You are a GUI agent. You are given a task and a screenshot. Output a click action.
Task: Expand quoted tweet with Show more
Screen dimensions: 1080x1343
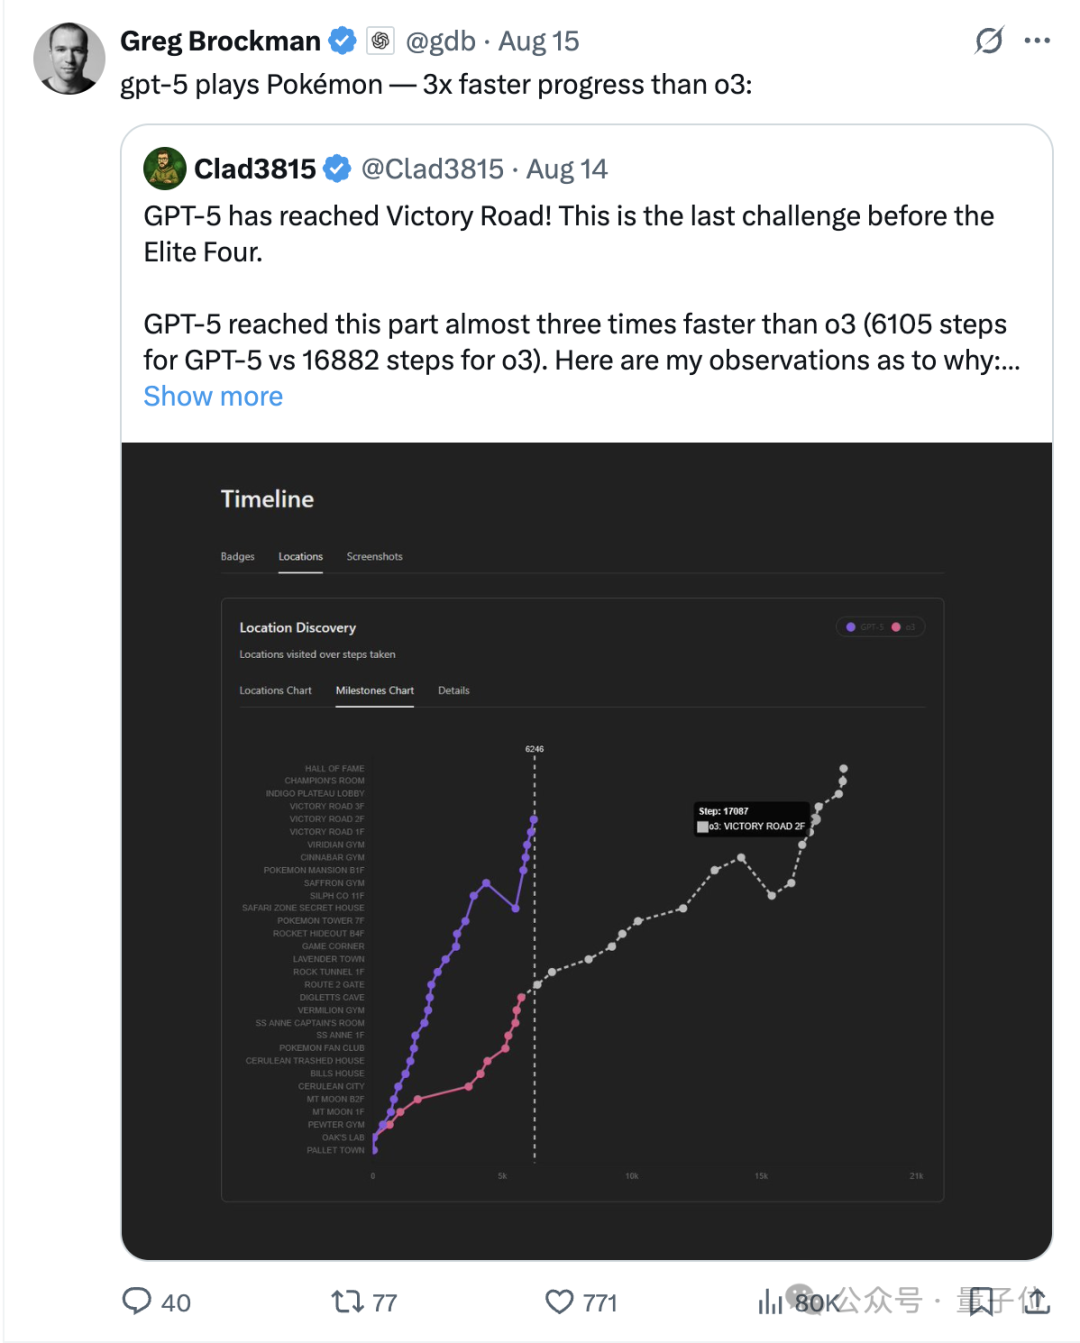tap(213, 397)
